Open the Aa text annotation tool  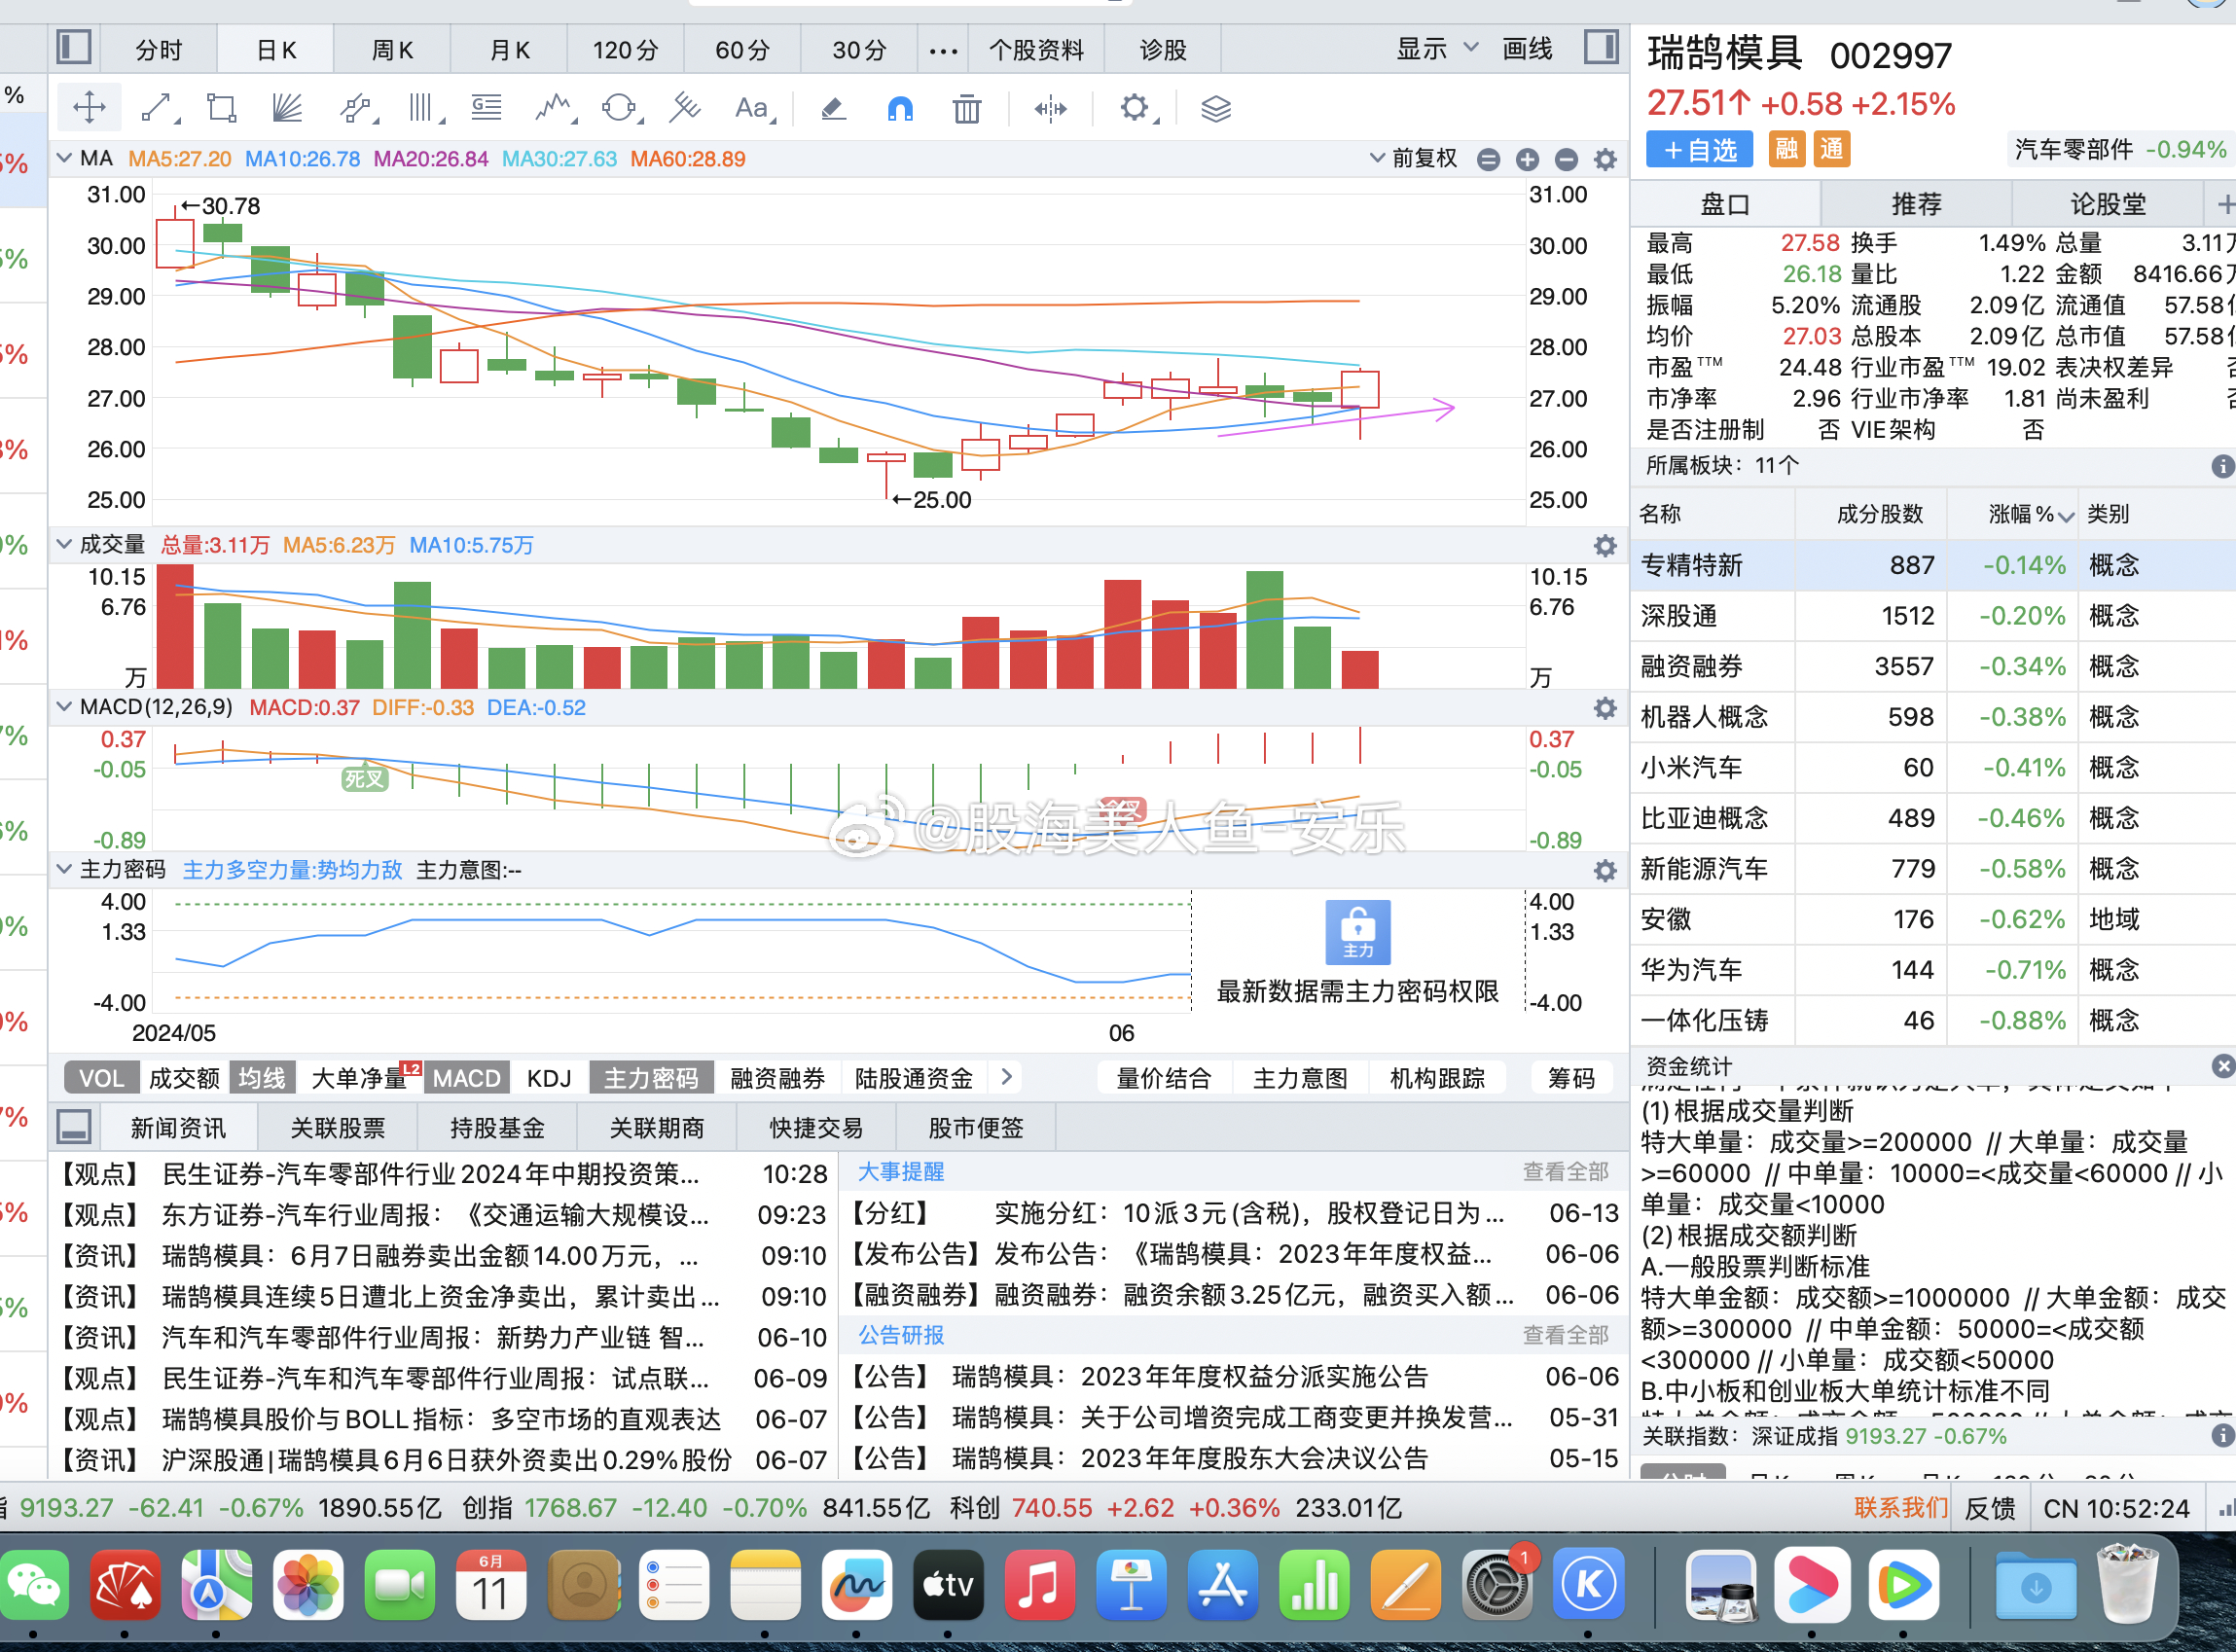(x=751, y=108)
